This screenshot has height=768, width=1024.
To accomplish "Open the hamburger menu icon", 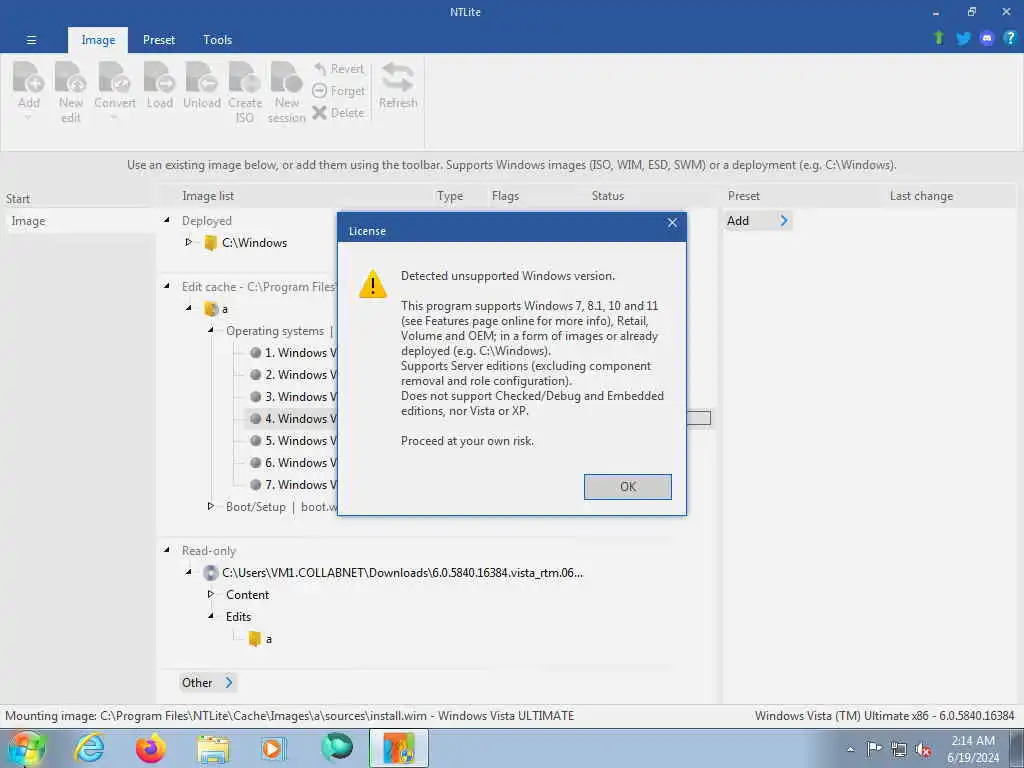I will click(31, 40).
